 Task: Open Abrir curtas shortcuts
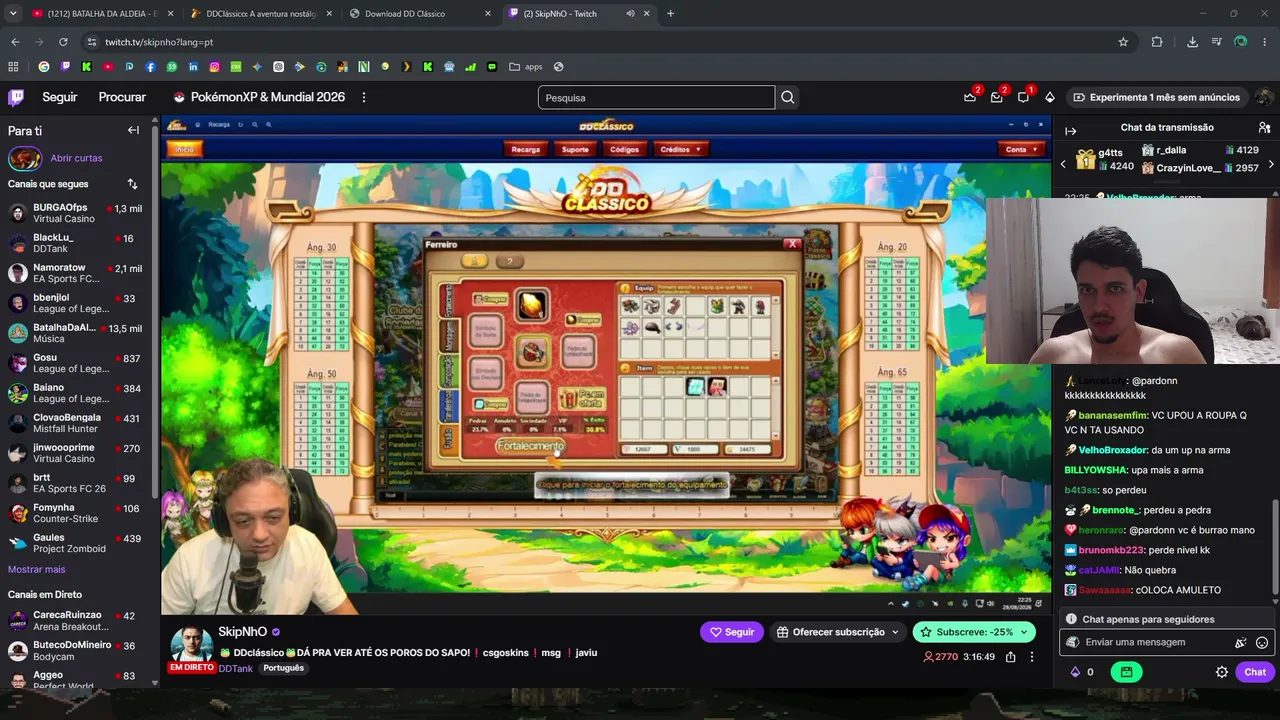[x=76, y=158]
